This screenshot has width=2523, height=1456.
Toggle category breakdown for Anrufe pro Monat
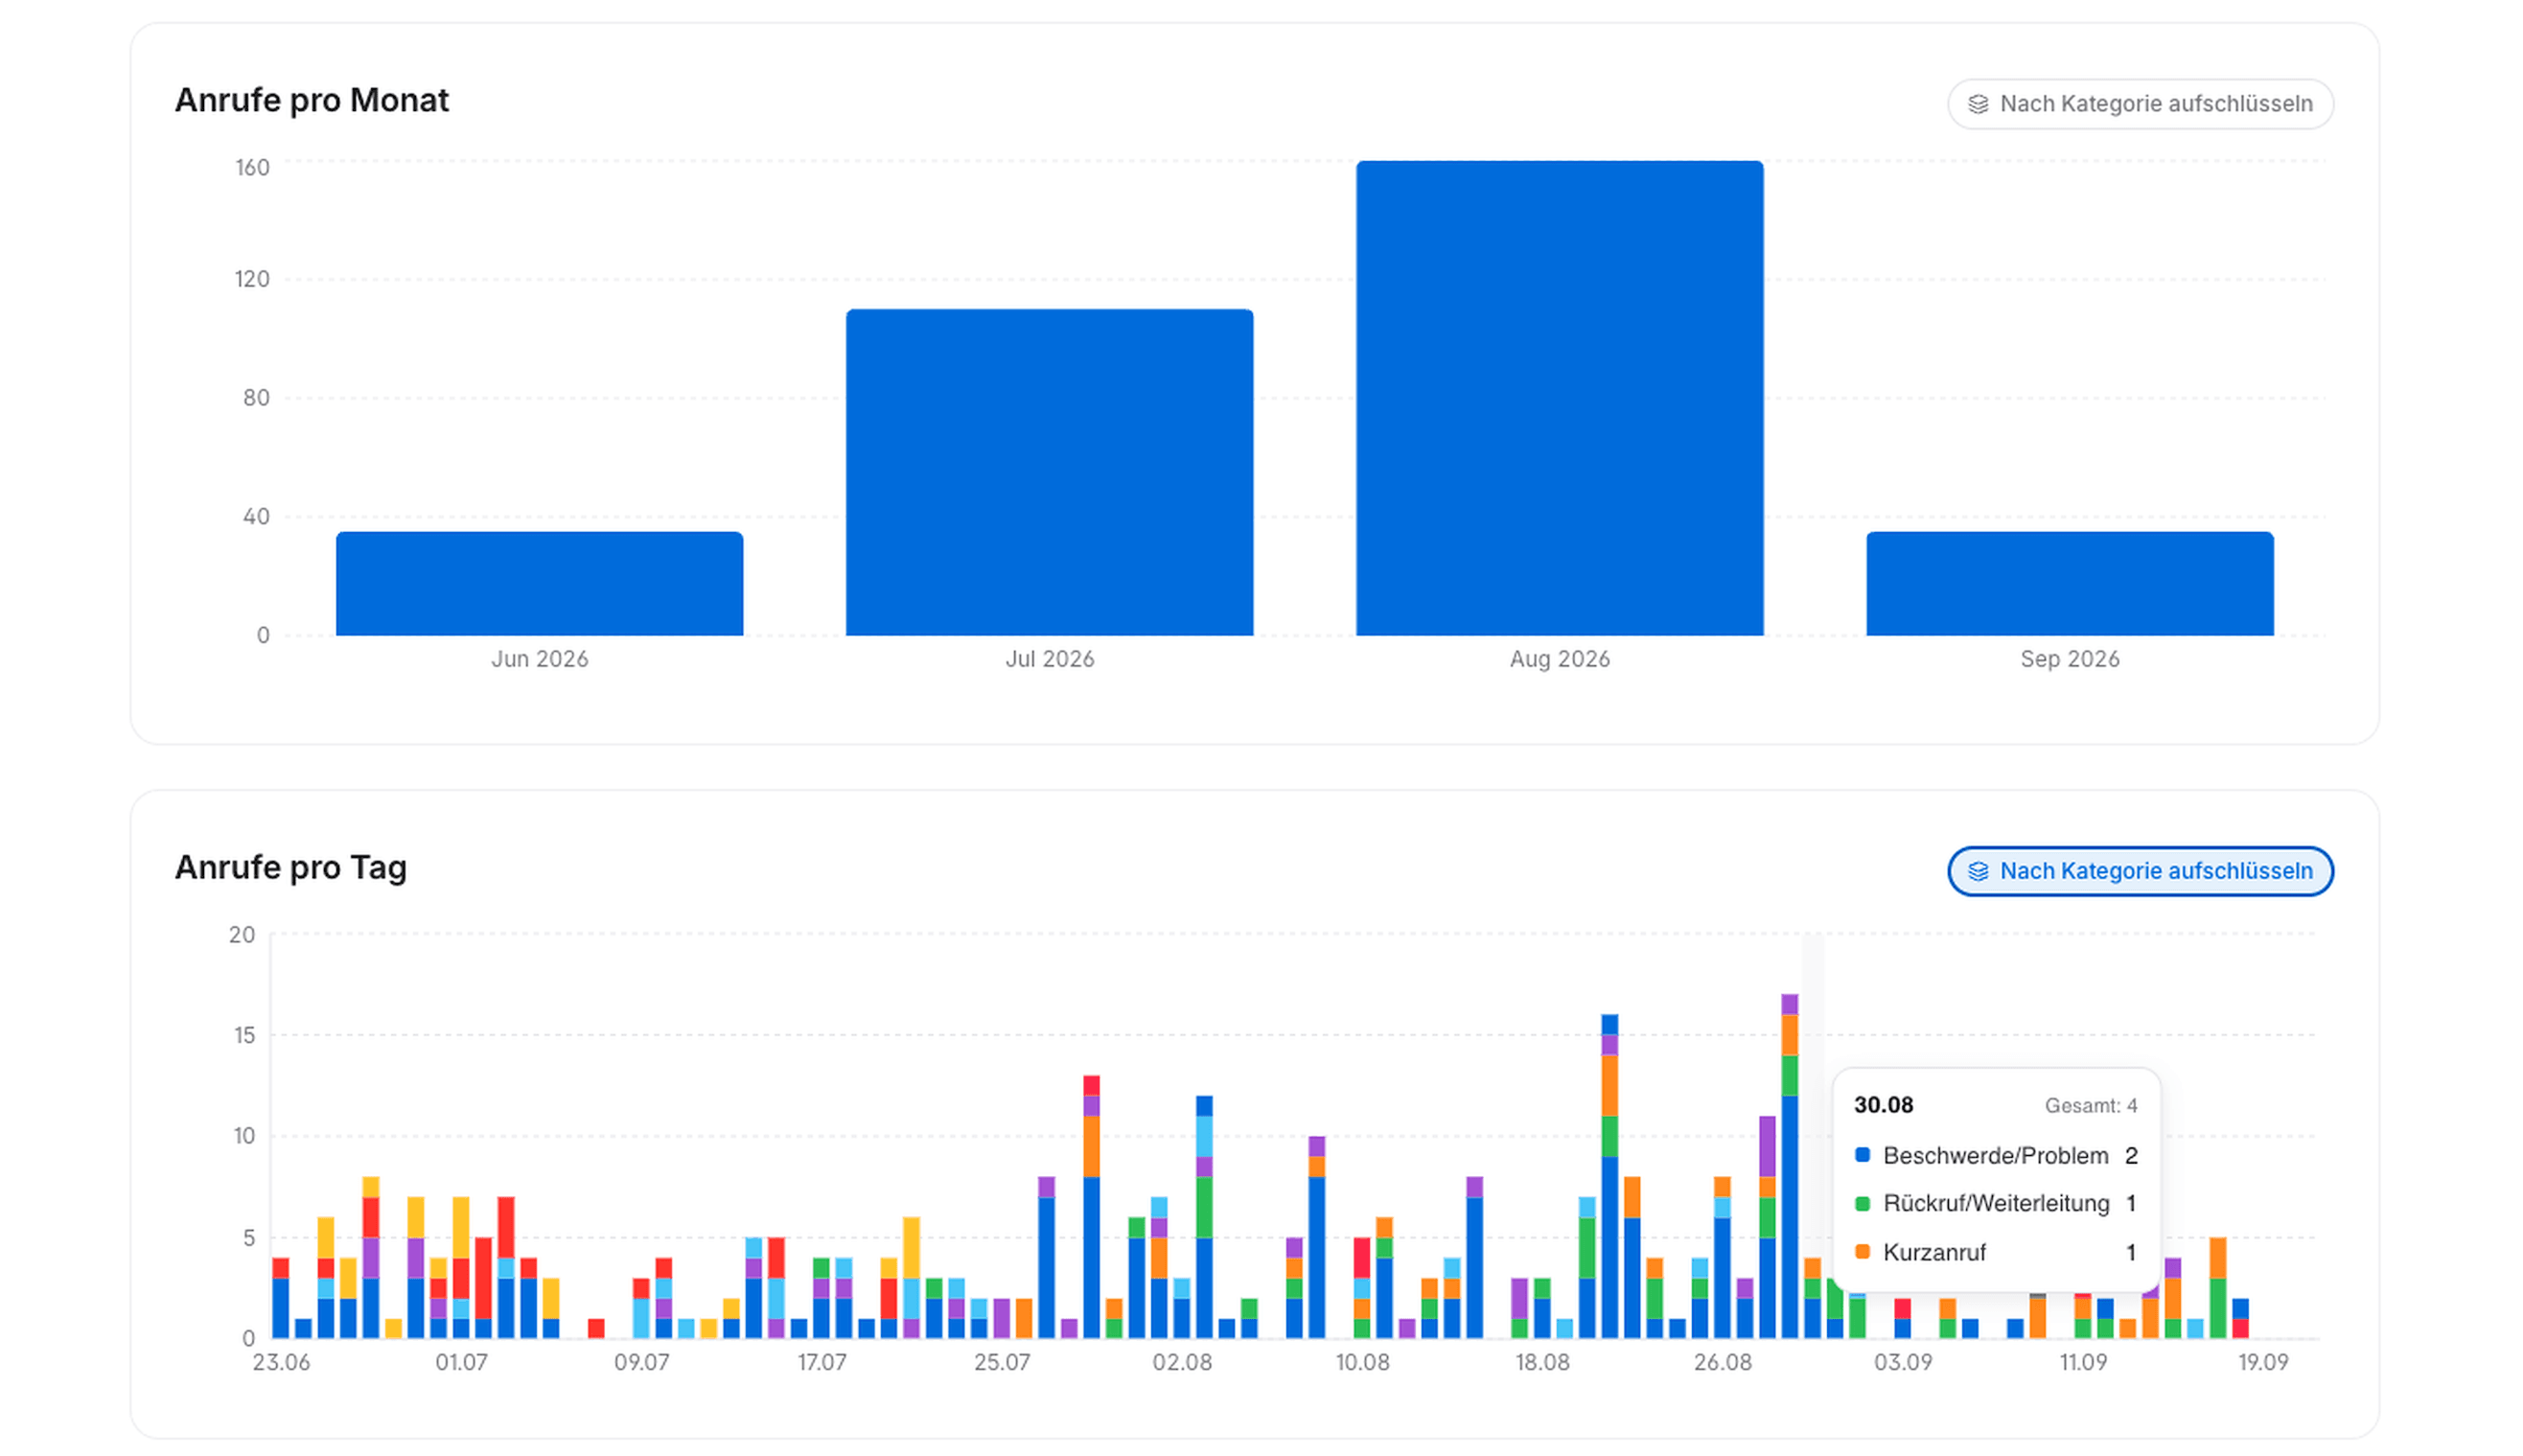click(2139, 104)
